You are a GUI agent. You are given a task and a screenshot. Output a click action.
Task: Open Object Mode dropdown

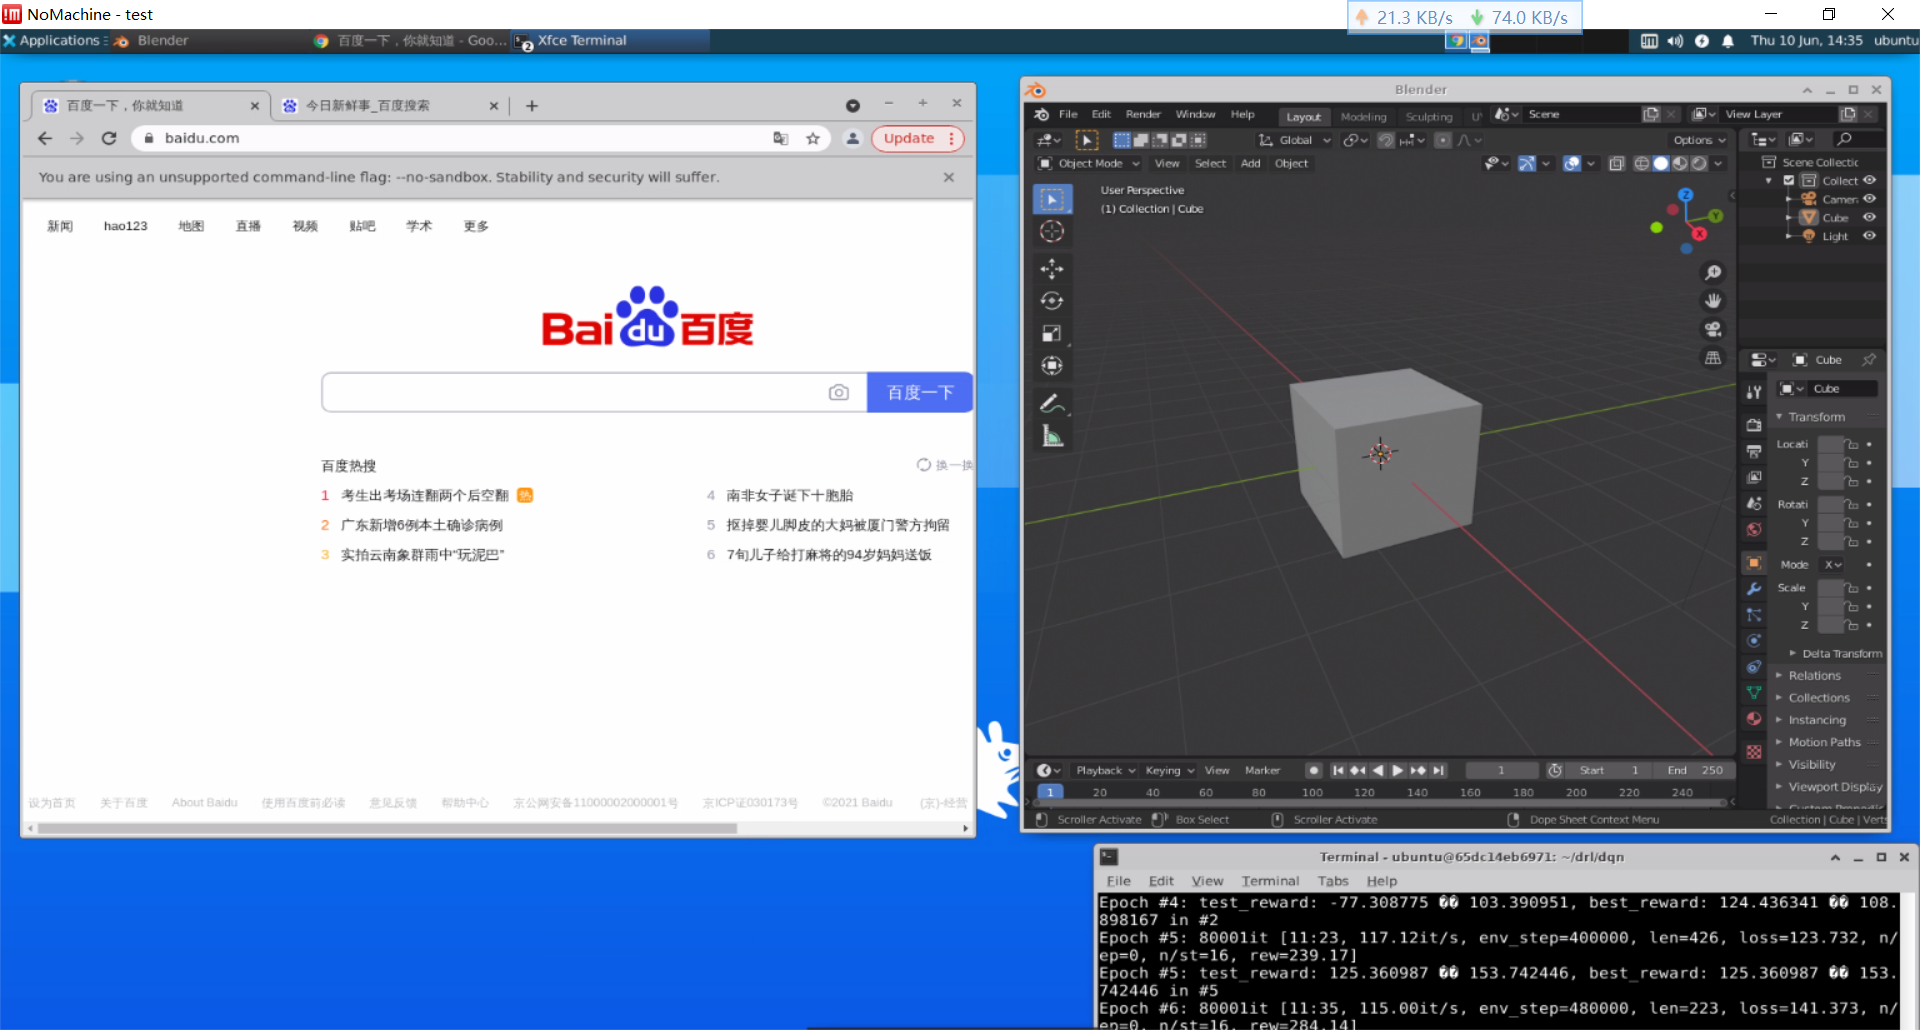(x=1089, y=164)
